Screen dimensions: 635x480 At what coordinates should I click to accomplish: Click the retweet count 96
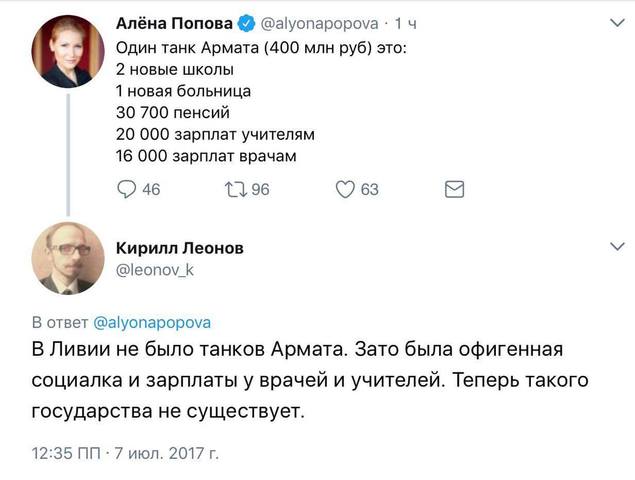coord(260,190)
